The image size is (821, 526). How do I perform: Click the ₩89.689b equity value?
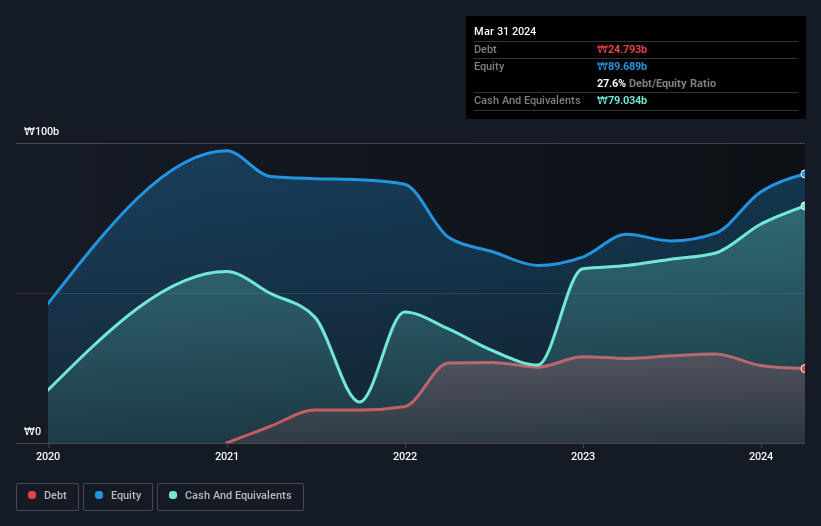622,66
